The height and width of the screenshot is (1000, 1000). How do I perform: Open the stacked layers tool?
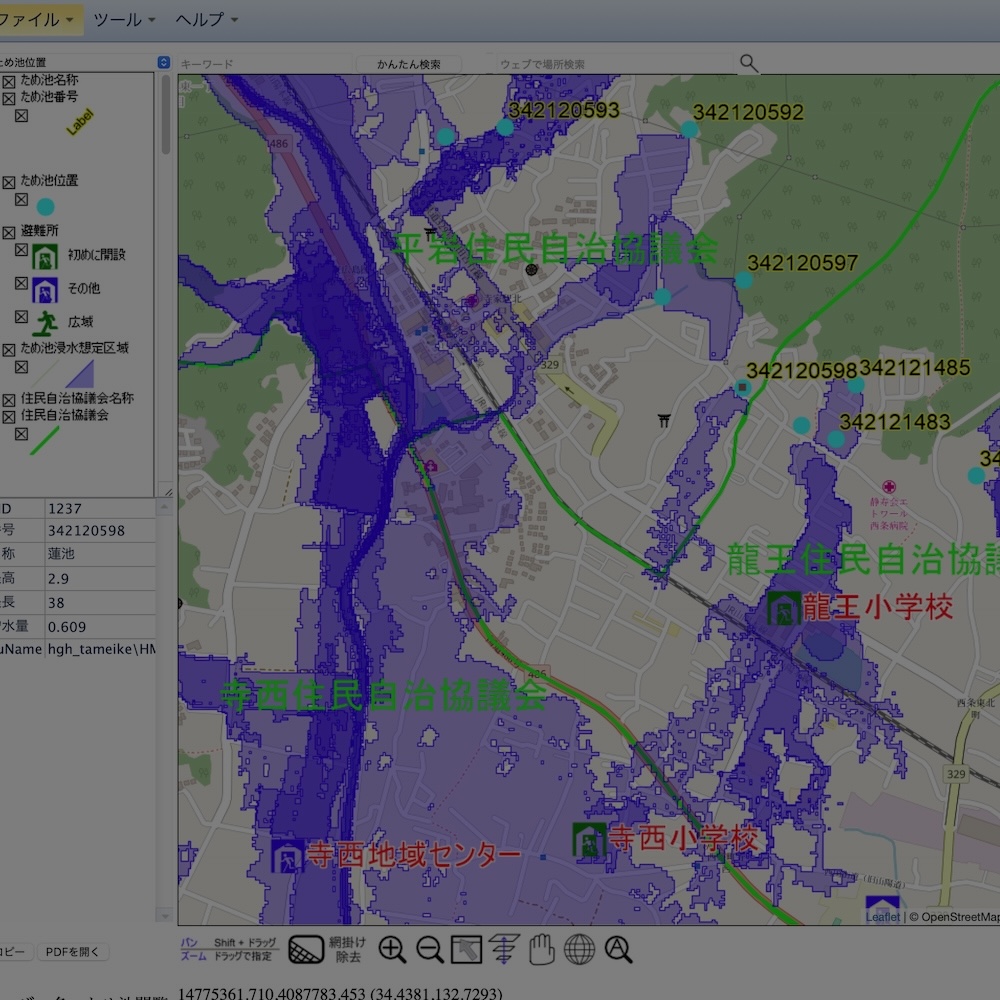coord(504,949)
